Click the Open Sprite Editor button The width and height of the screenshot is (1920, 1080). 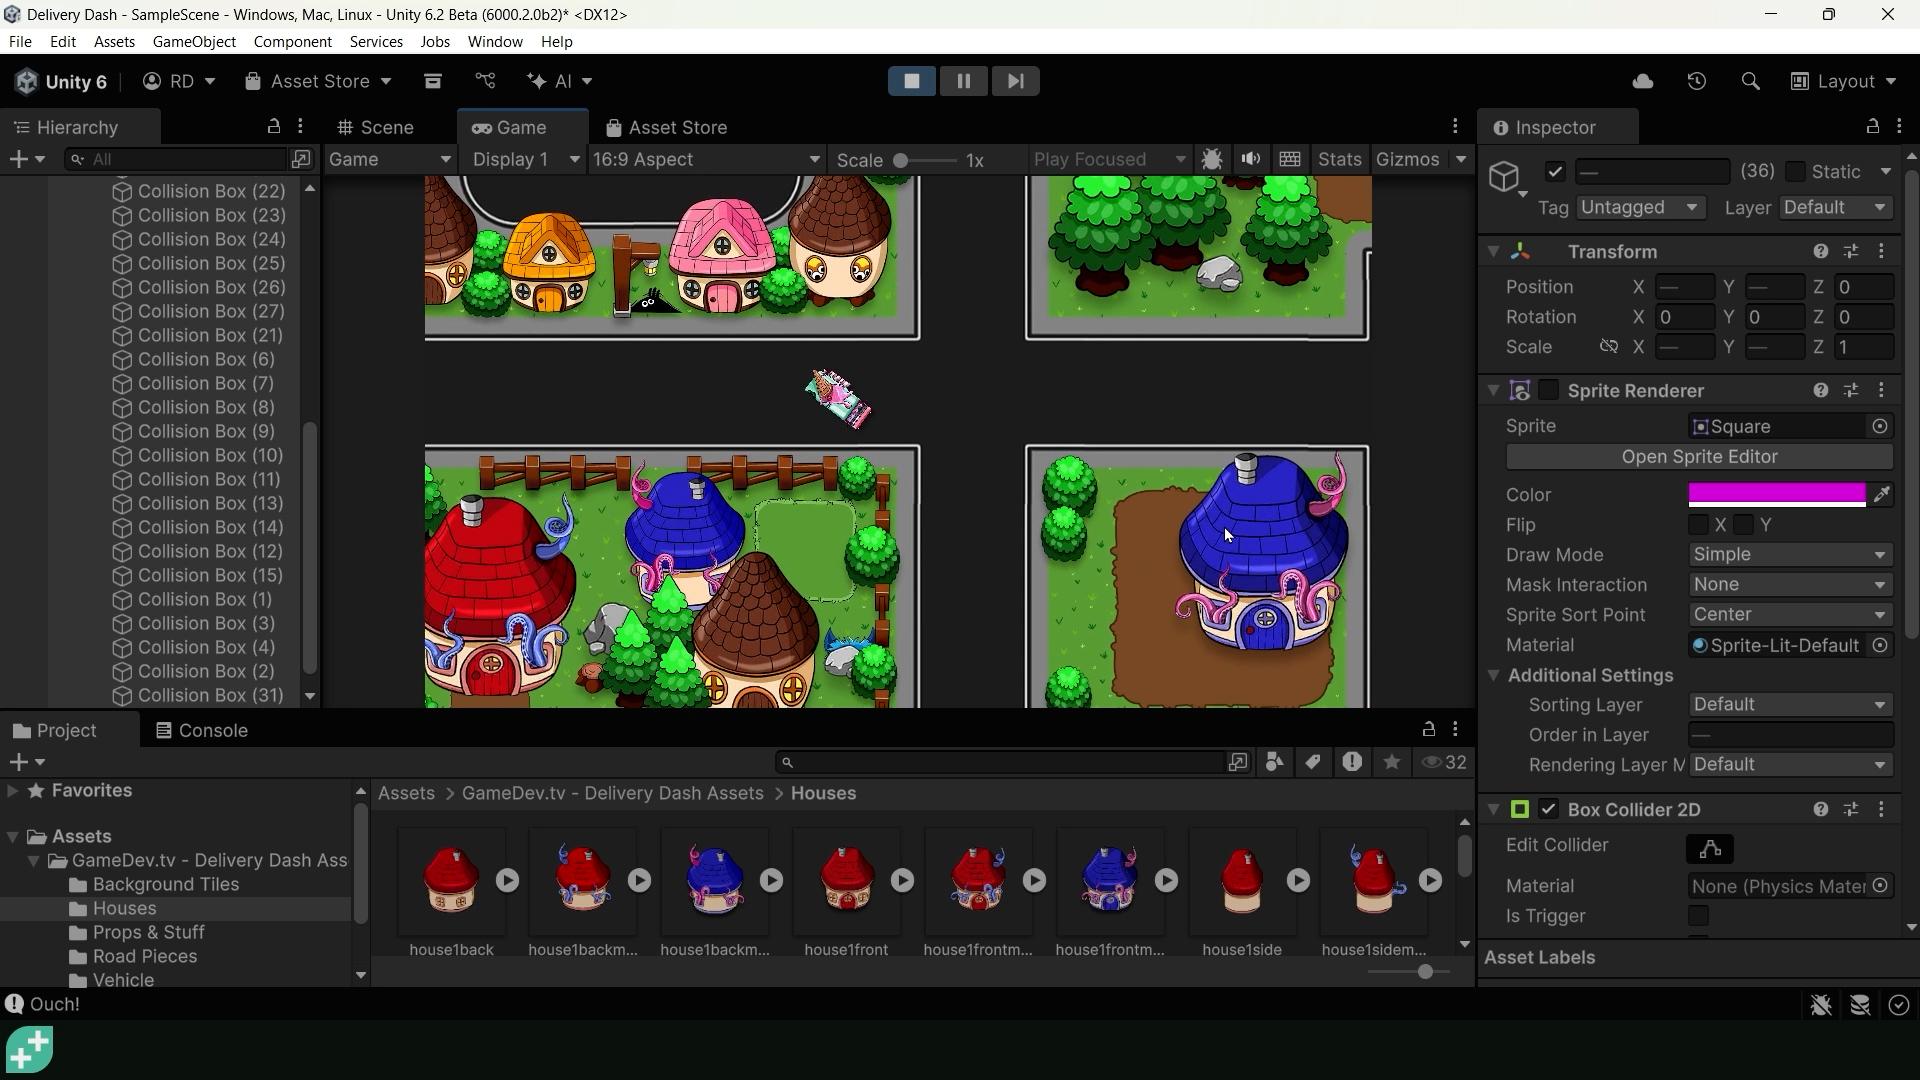1699,457
